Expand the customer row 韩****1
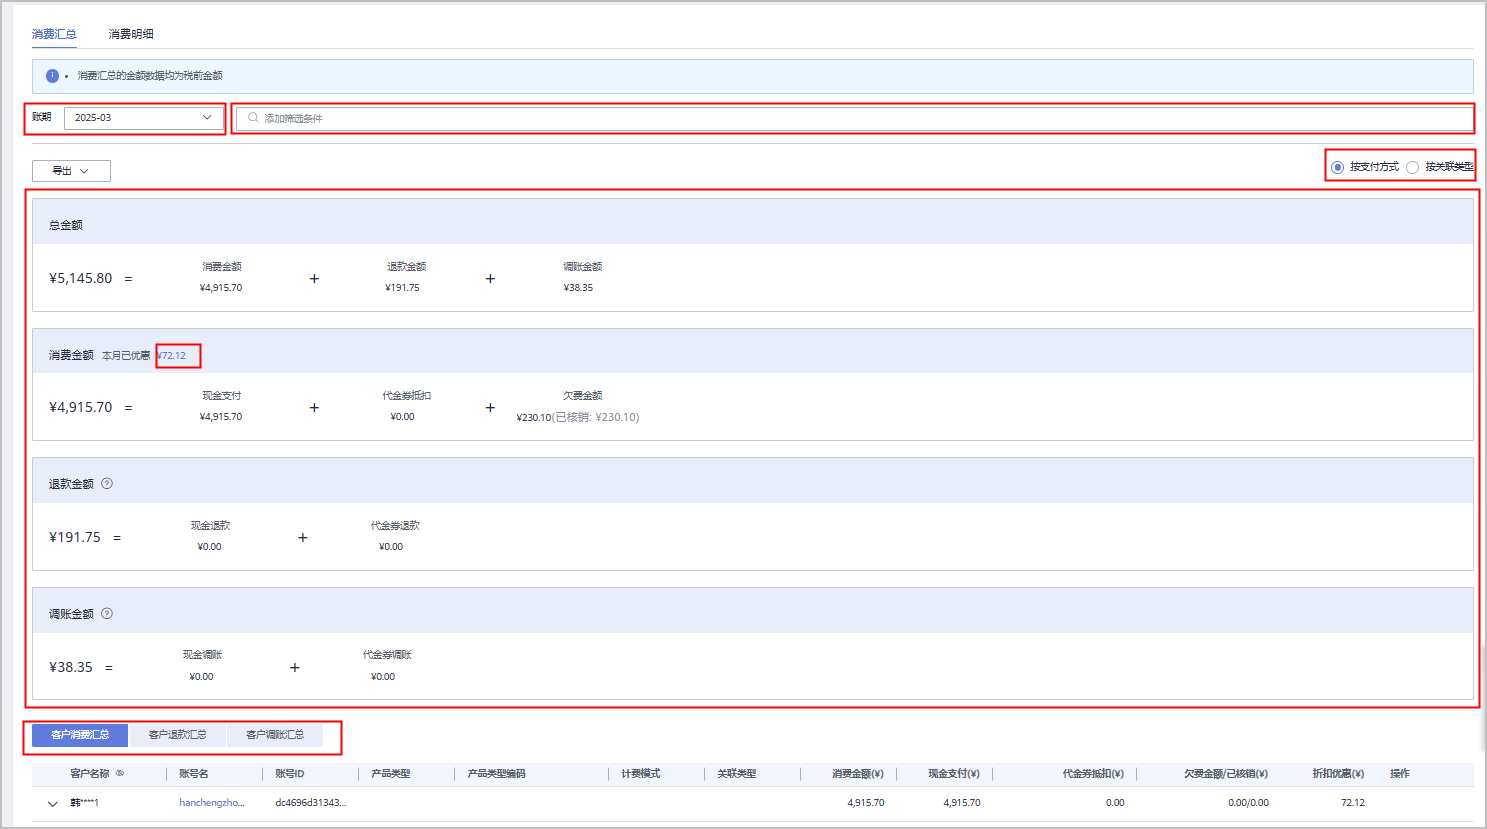1487x829 pixels. (x=52, y=803)
